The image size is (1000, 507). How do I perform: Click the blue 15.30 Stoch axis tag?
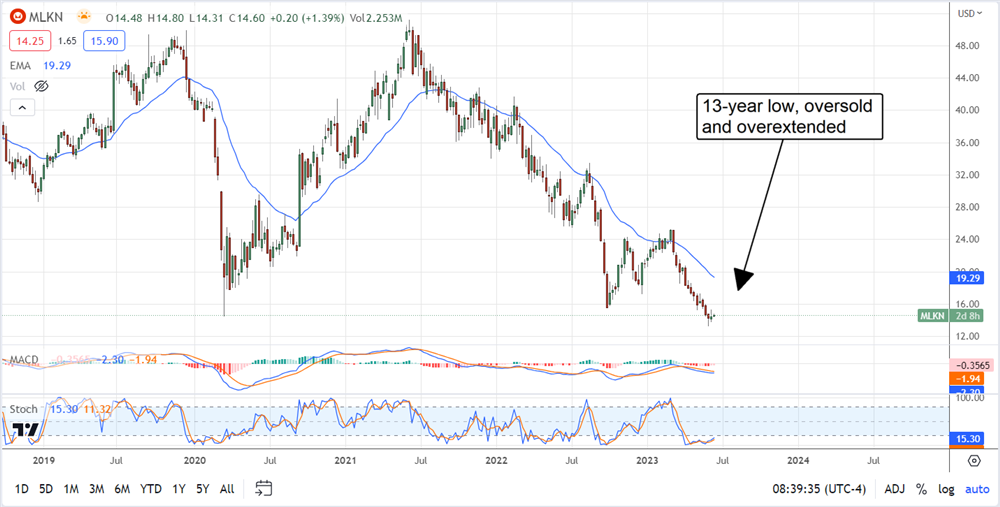(967, 439)
